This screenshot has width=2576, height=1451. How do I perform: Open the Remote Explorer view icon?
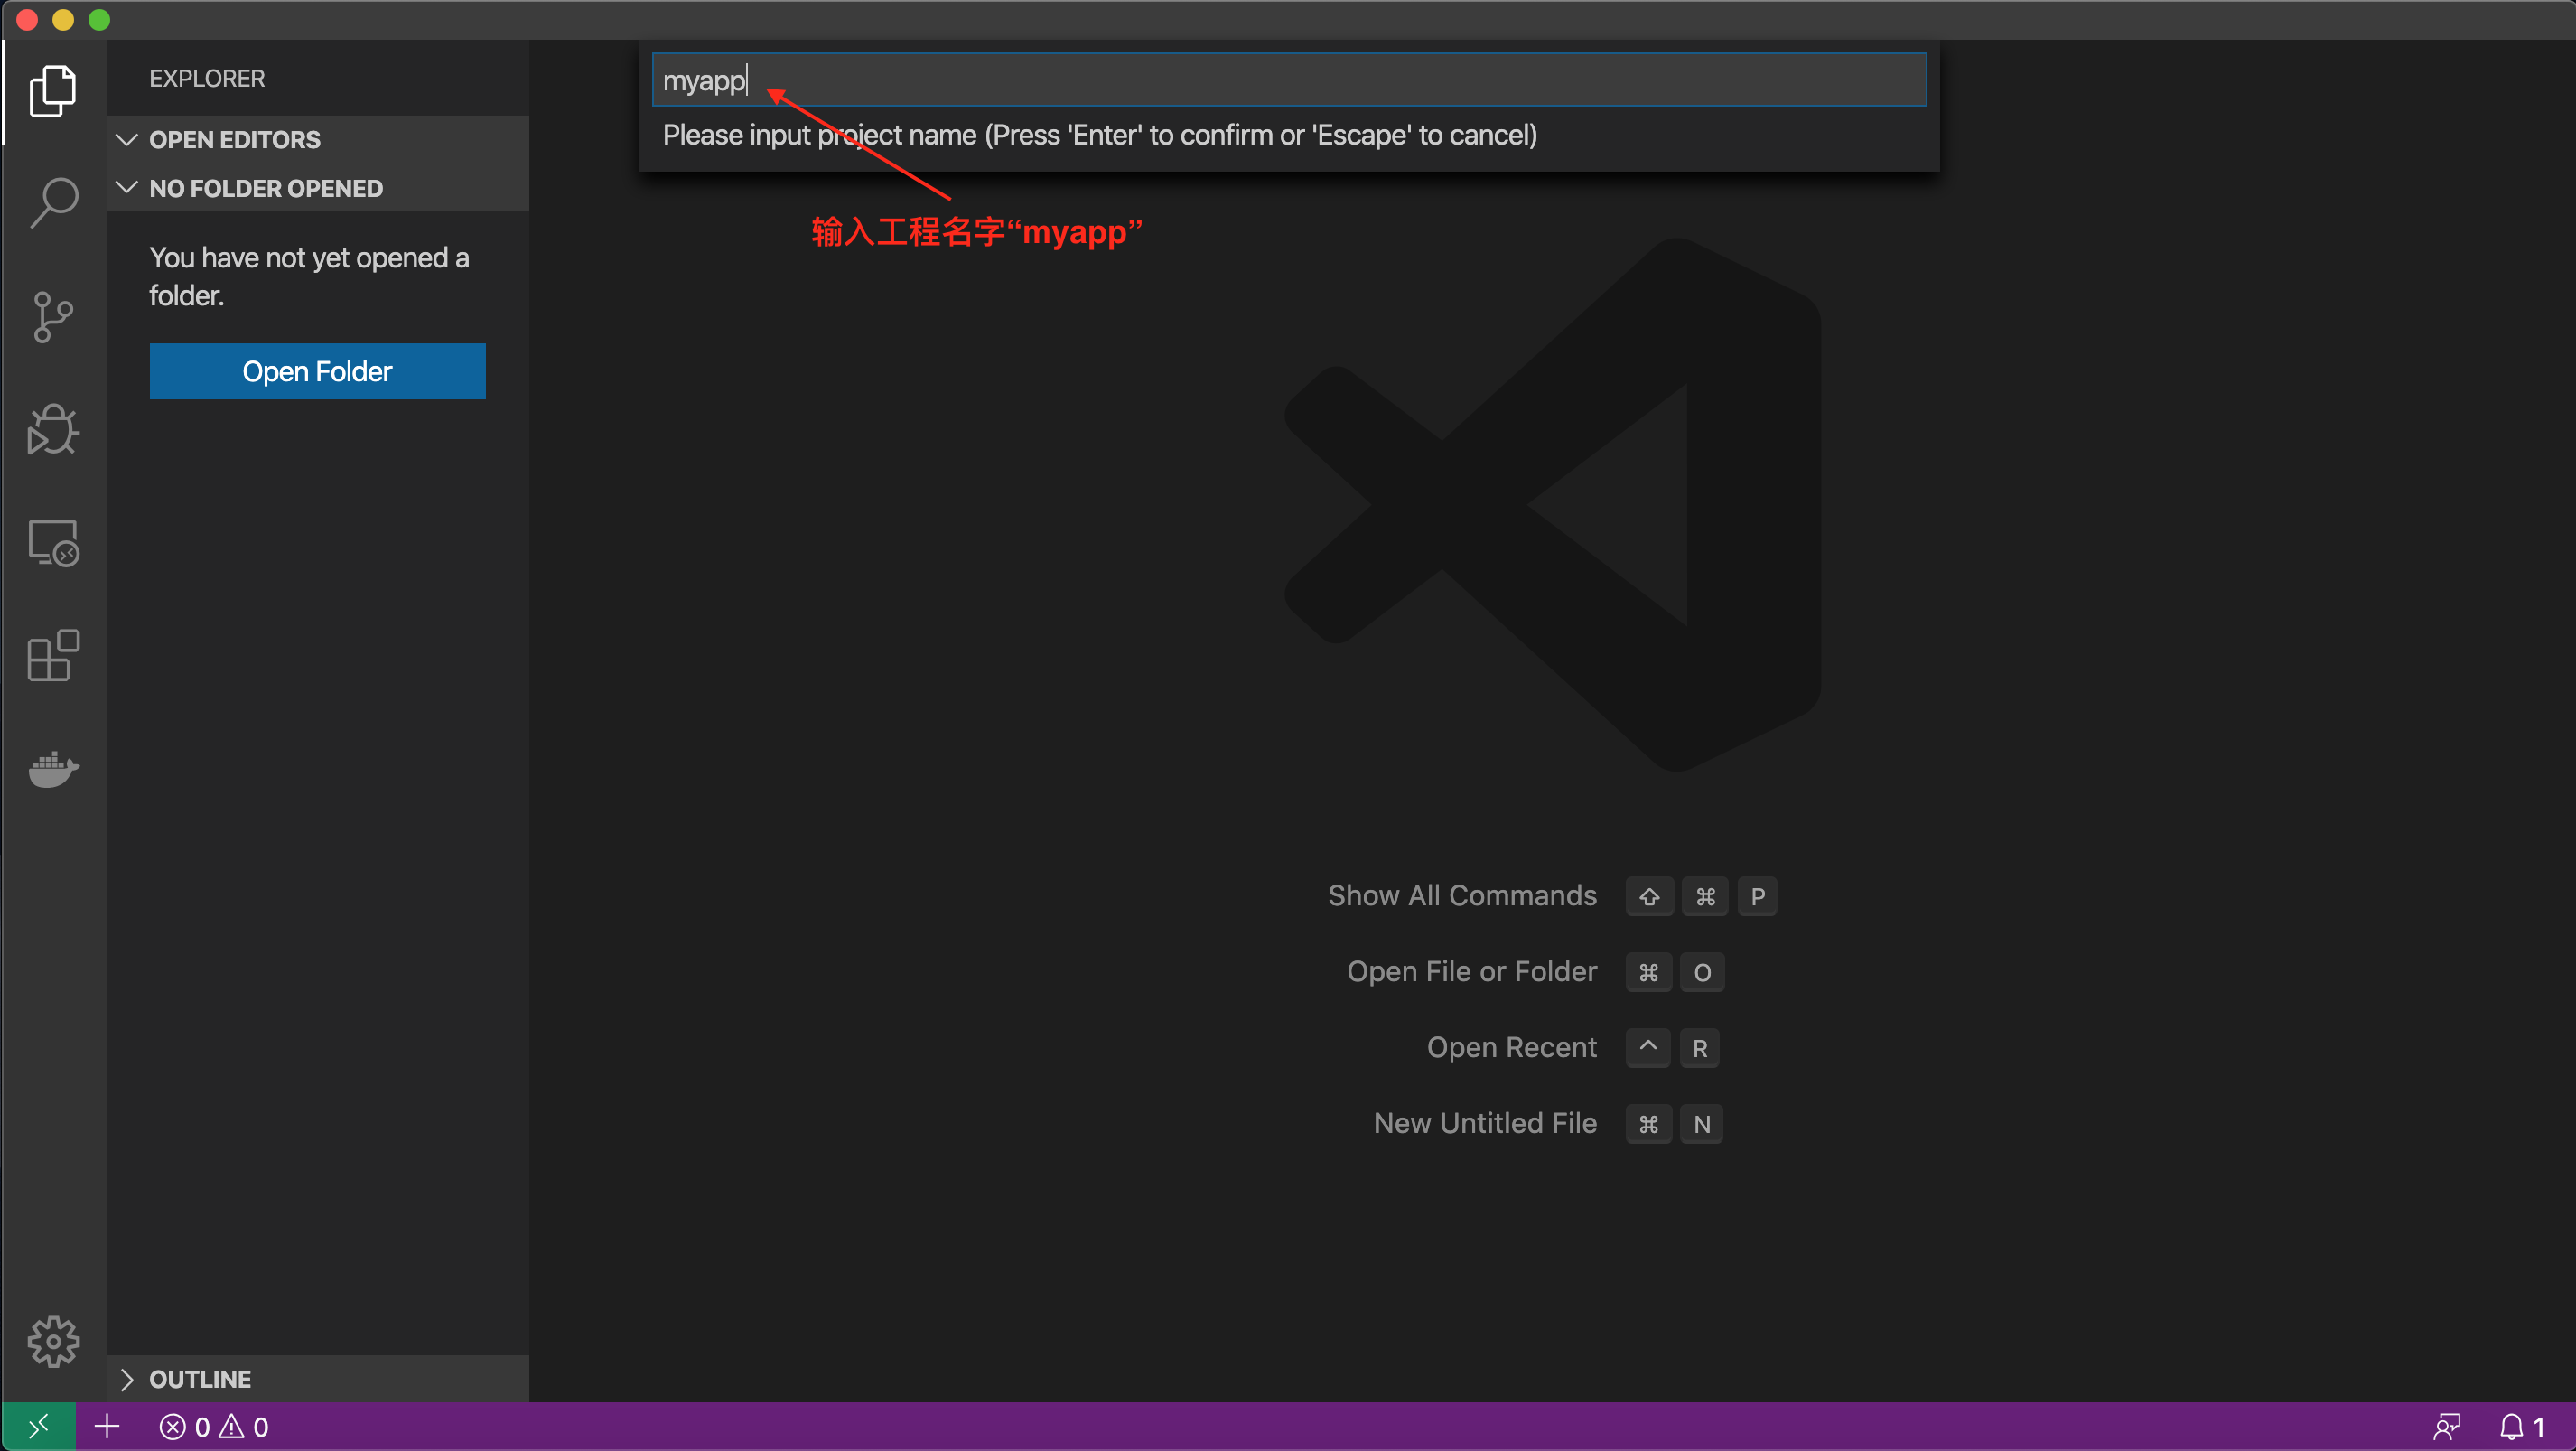pyautogui.click(x=53, y=543)
